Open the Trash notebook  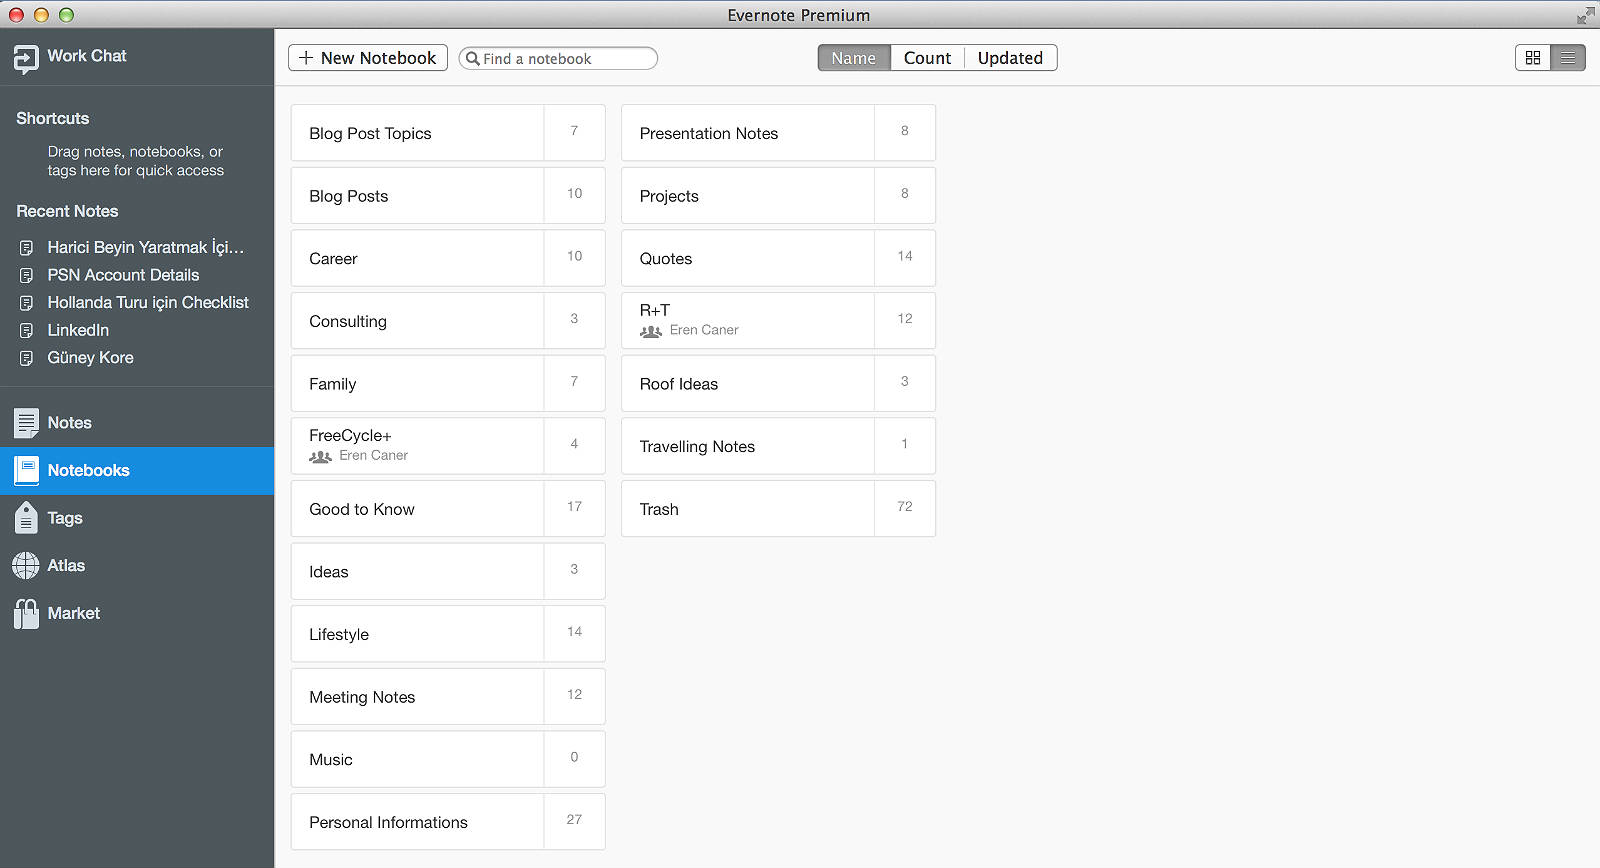point(747,509)
